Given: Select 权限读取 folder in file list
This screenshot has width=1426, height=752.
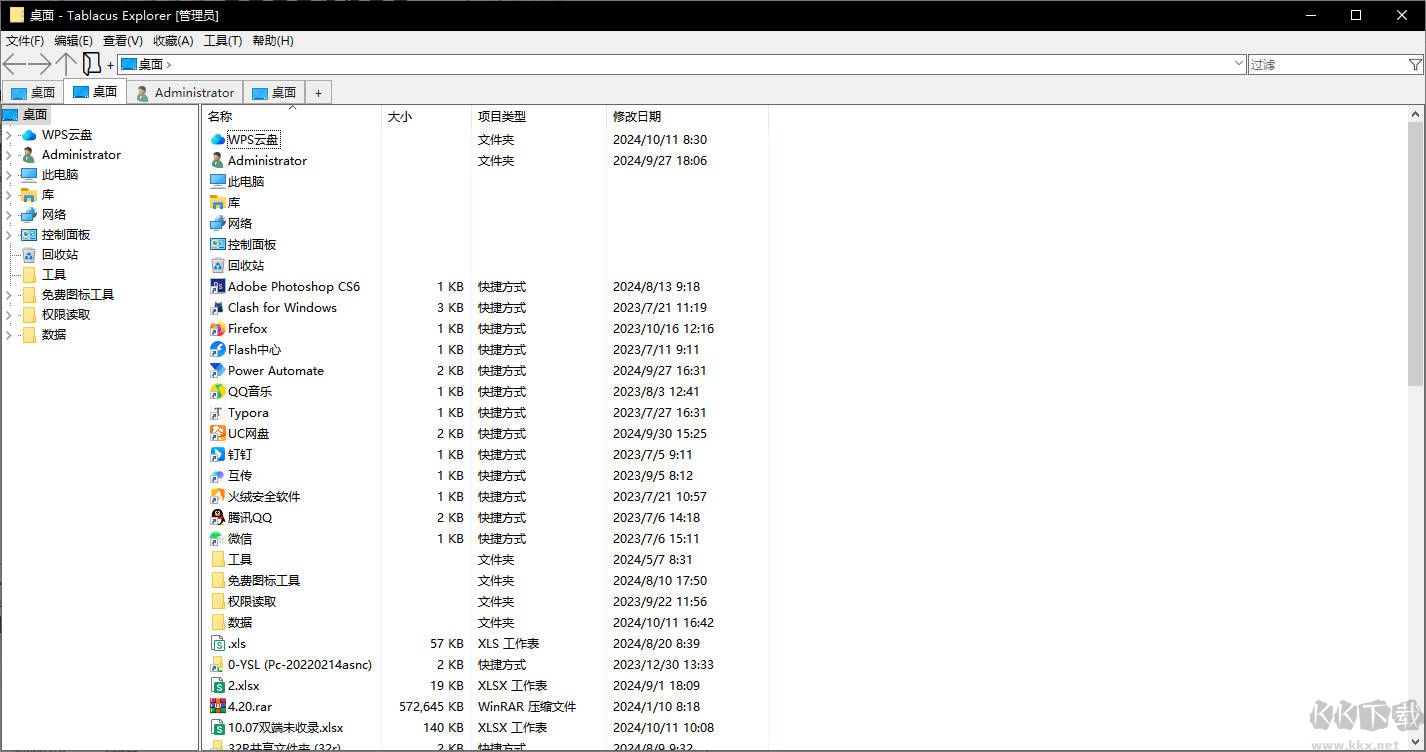Looking at the screenshot, I should 252,602.
